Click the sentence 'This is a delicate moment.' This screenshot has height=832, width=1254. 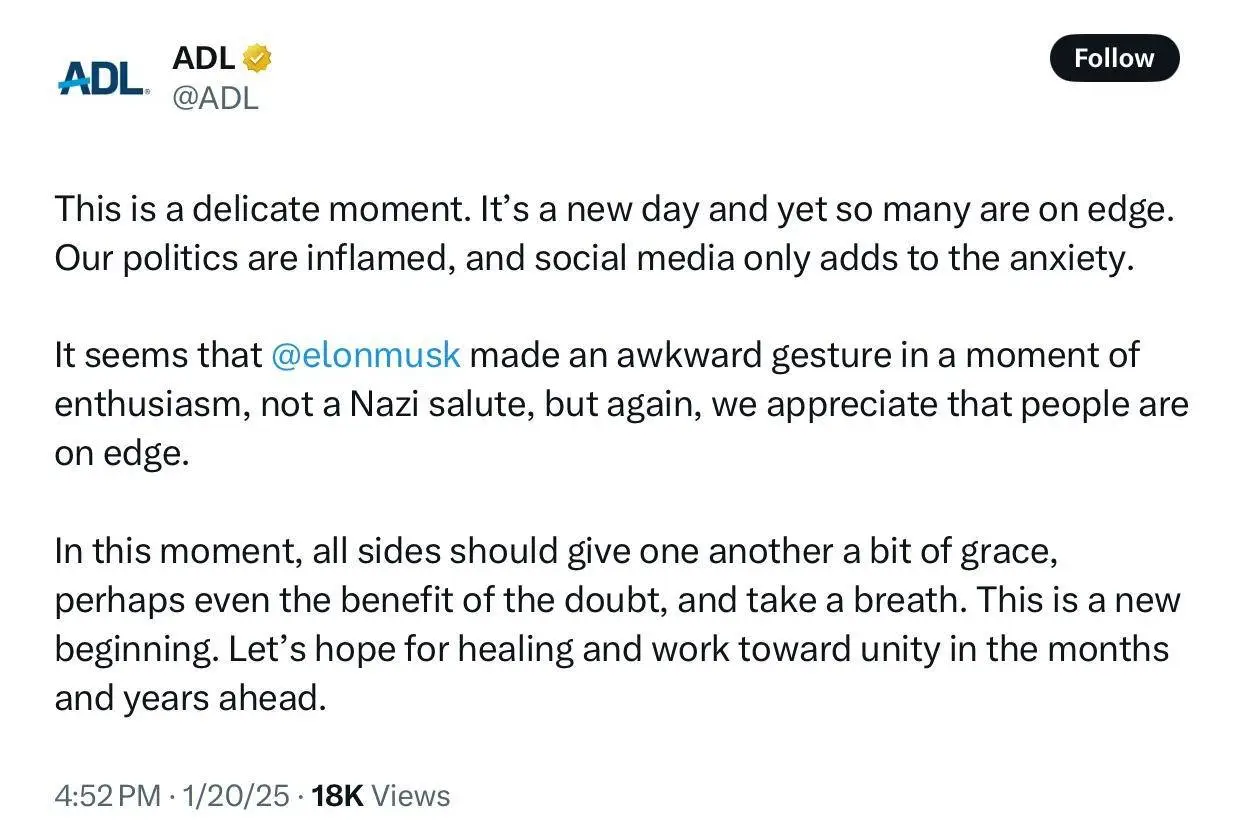click(263, 208)
